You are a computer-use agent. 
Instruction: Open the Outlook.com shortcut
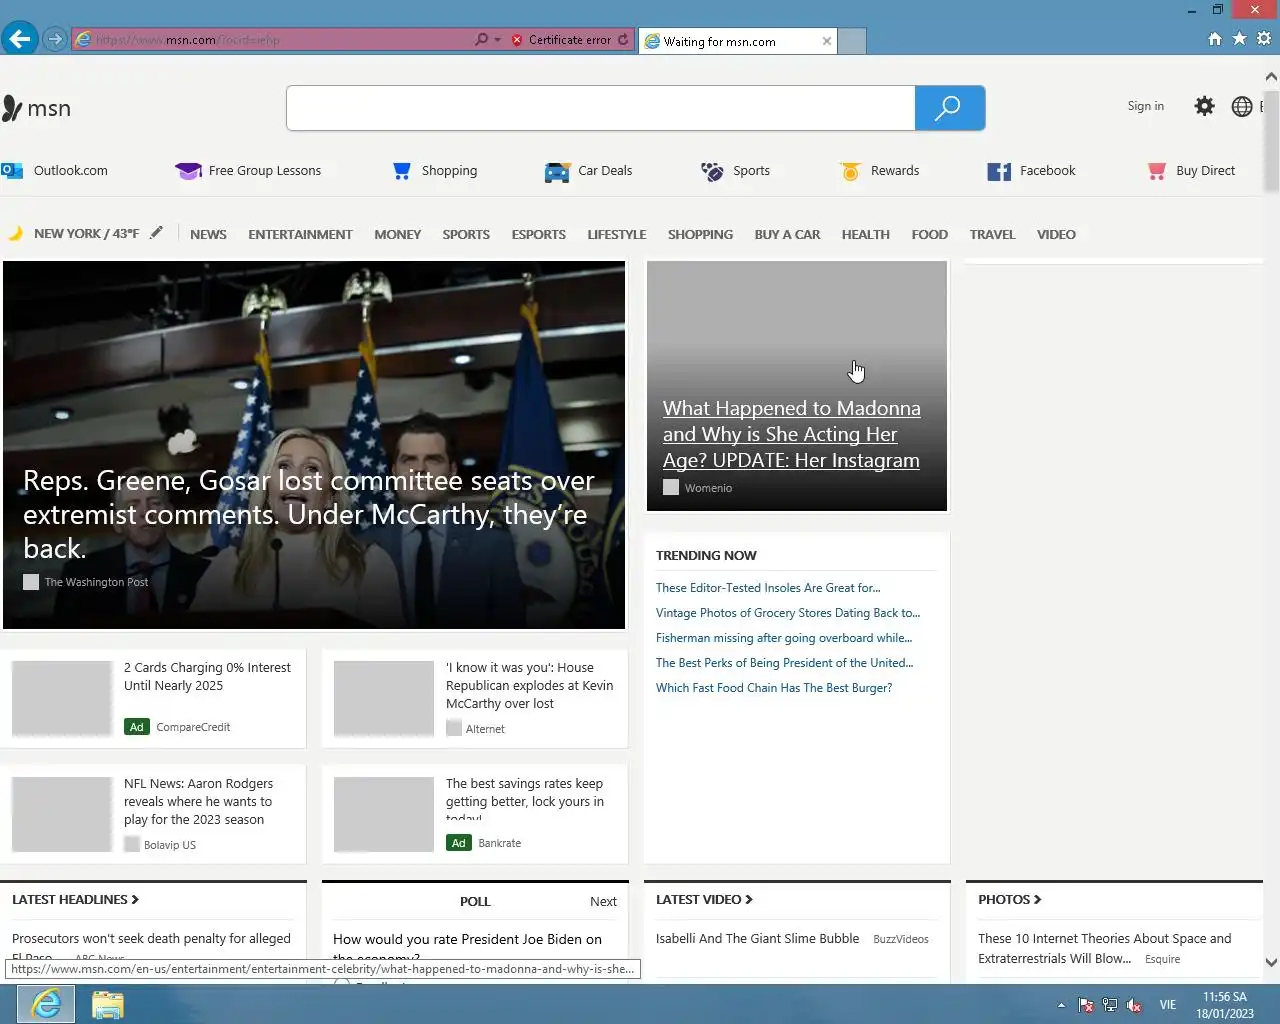point(55,171)
